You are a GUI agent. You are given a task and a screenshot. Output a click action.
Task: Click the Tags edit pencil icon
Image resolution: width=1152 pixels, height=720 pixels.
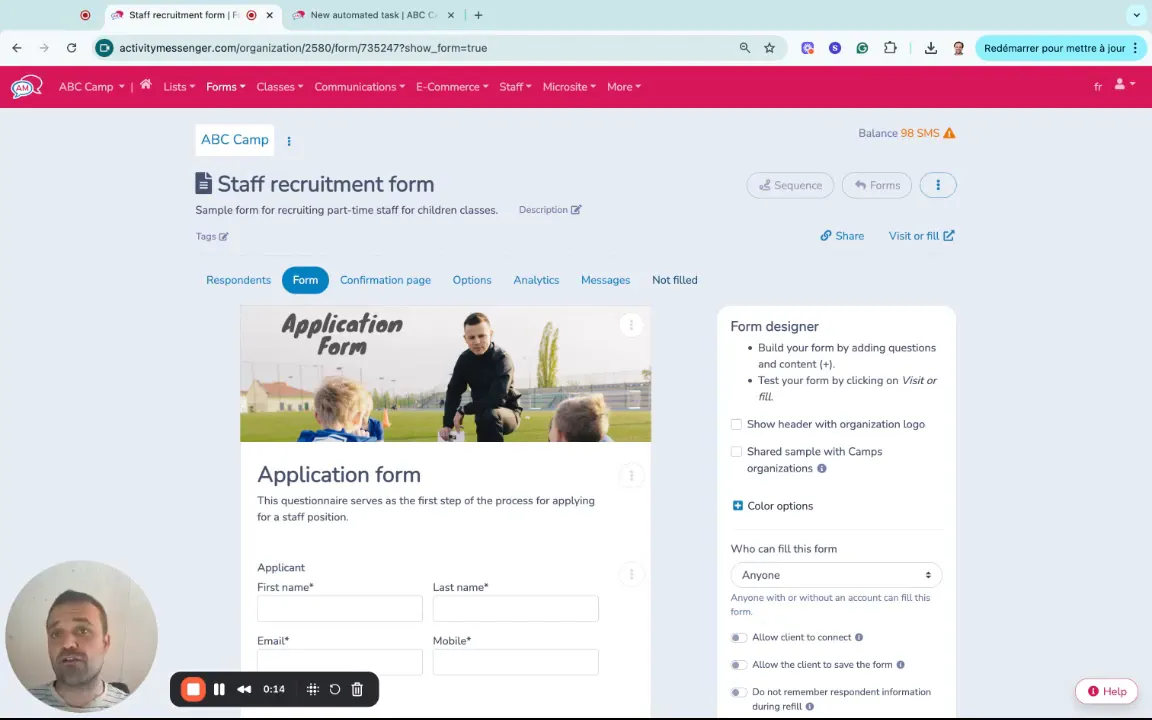click(223, 237)
